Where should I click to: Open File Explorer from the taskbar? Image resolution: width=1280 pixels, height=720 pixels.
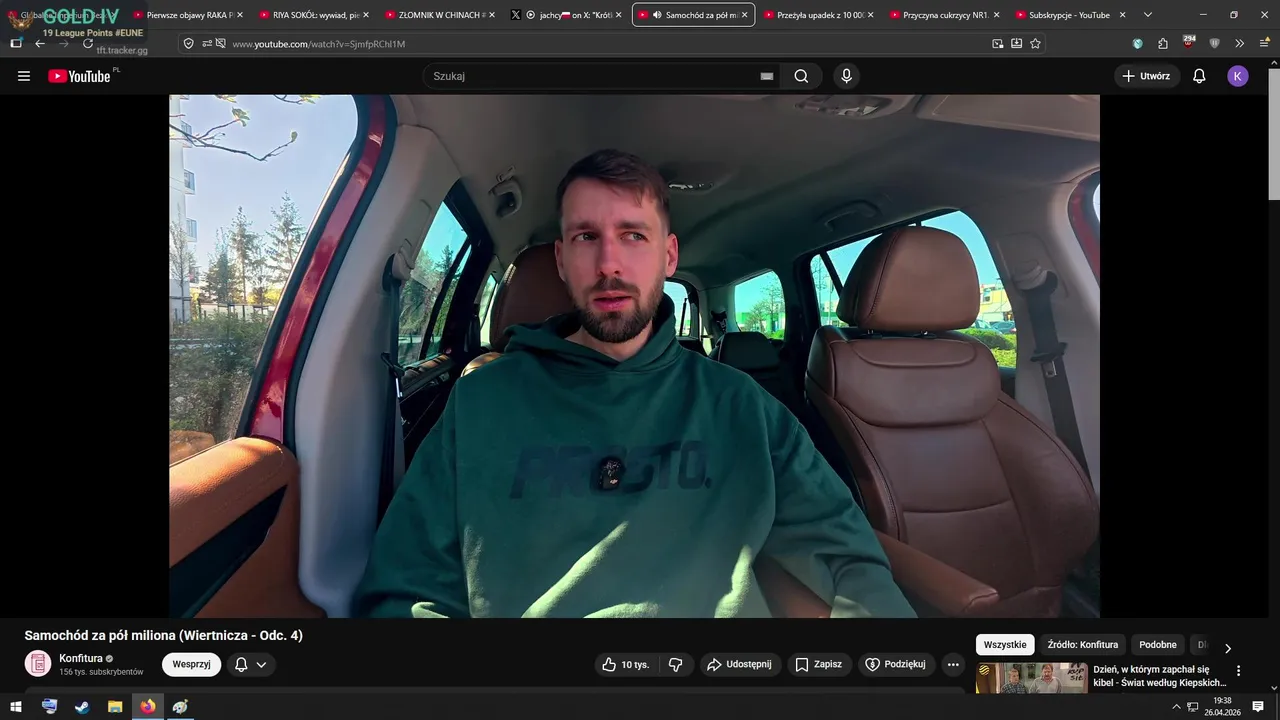tap(115, 706)
